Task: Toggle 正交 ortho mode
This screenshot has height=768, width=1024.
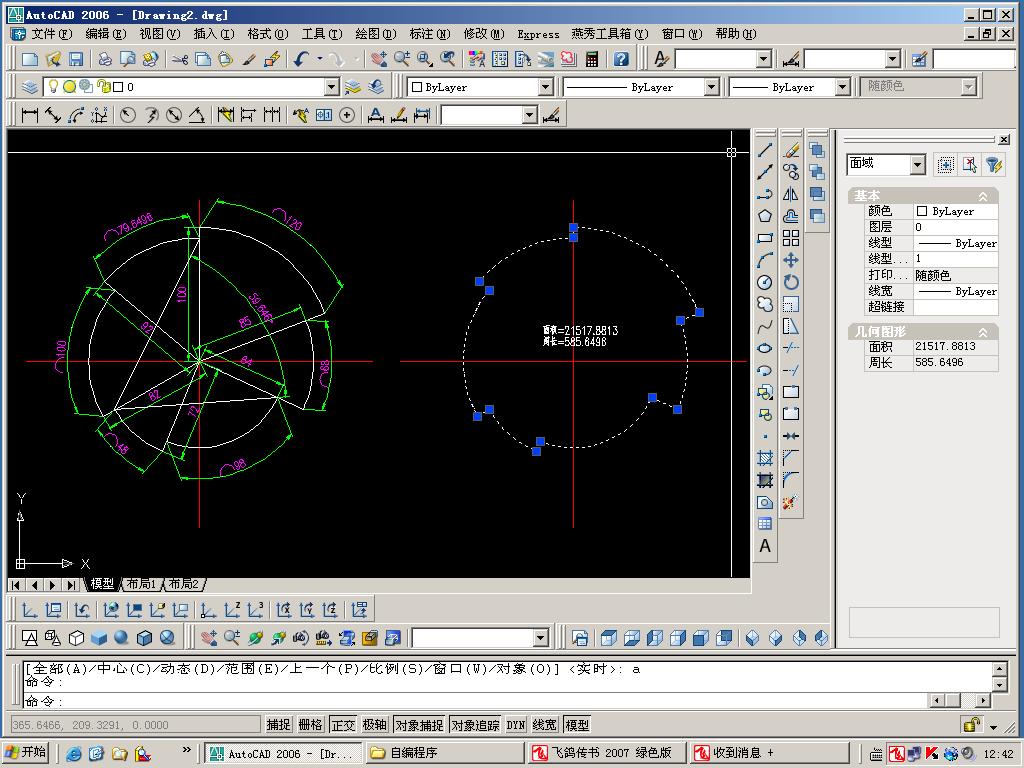Action: pyautogui.click(x=343, y=724)
